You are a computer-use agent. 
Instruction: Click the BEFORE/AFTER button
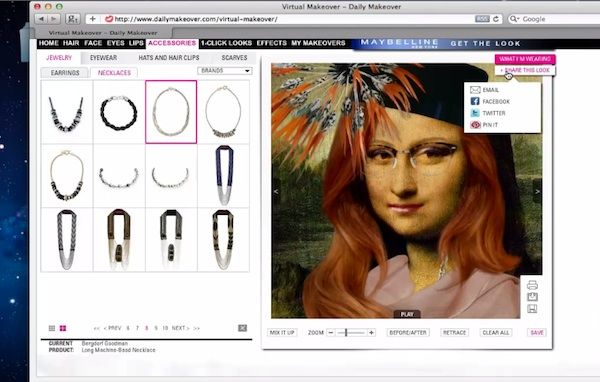click(x=408, y=333)
